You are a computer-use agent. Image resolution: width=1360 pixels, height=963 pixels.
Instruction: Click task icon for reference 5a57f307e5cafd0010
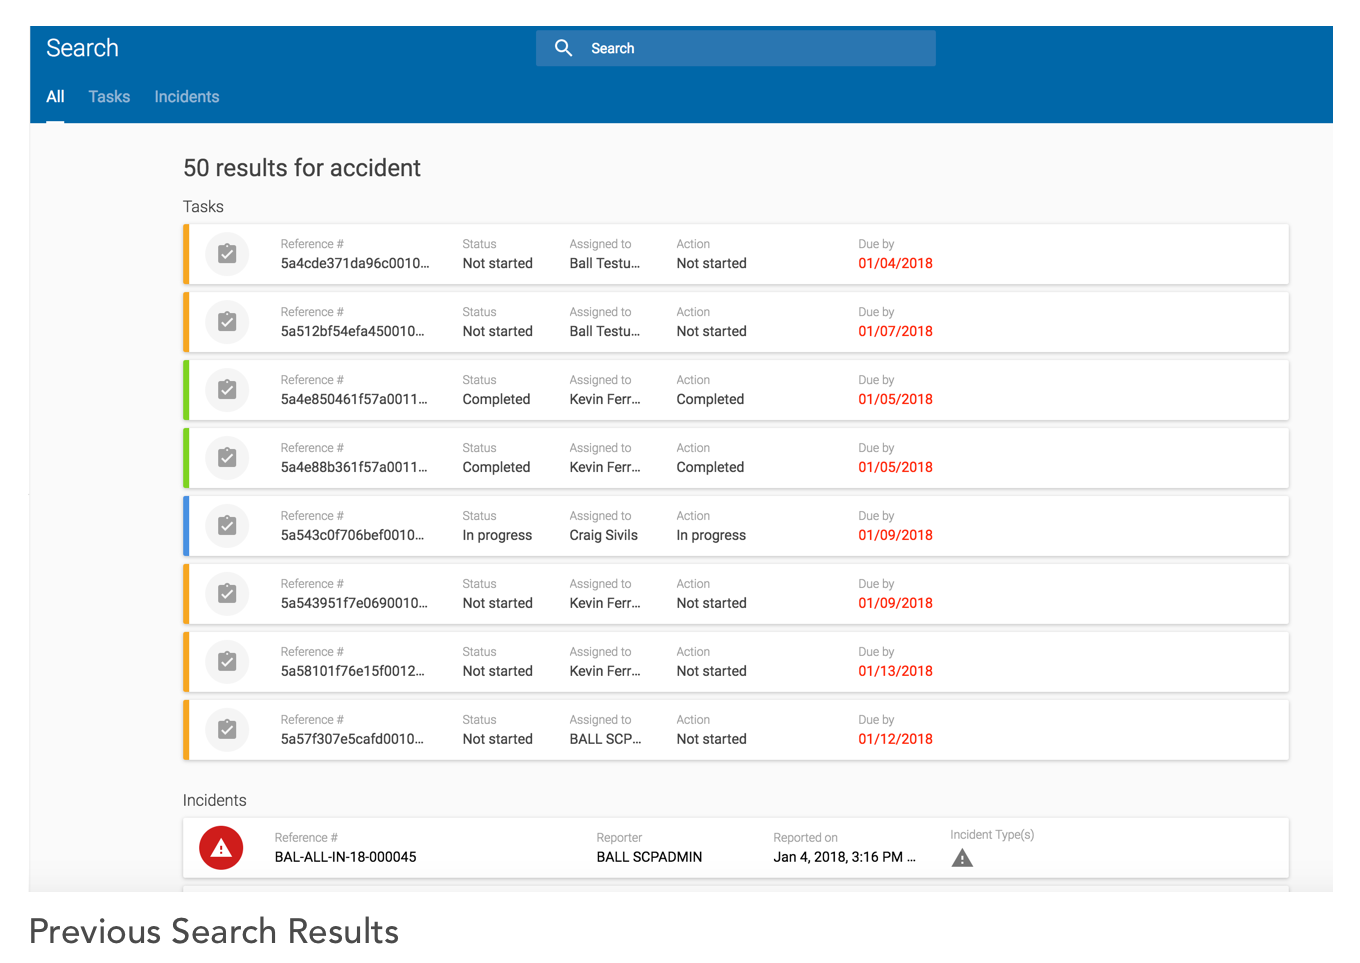pos(227,730)
